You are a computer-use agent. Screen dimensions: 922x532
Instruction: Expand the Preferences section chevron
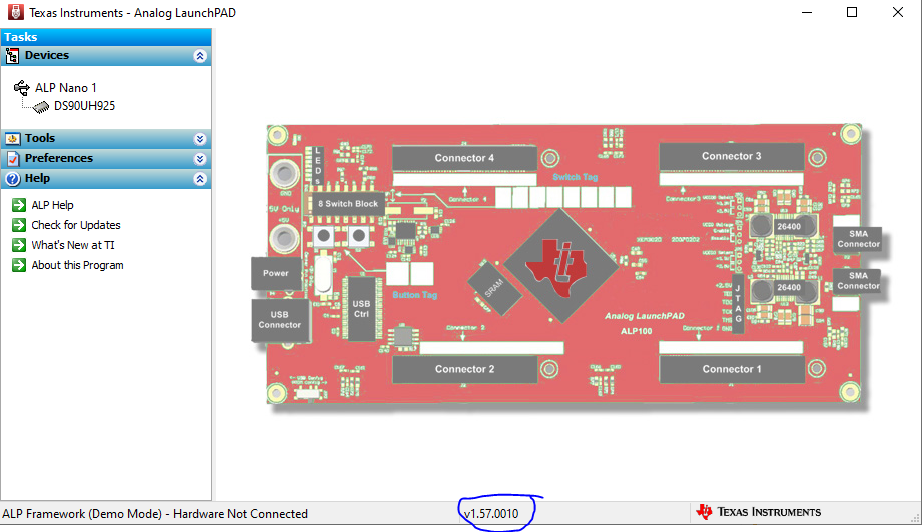(200, 159)
